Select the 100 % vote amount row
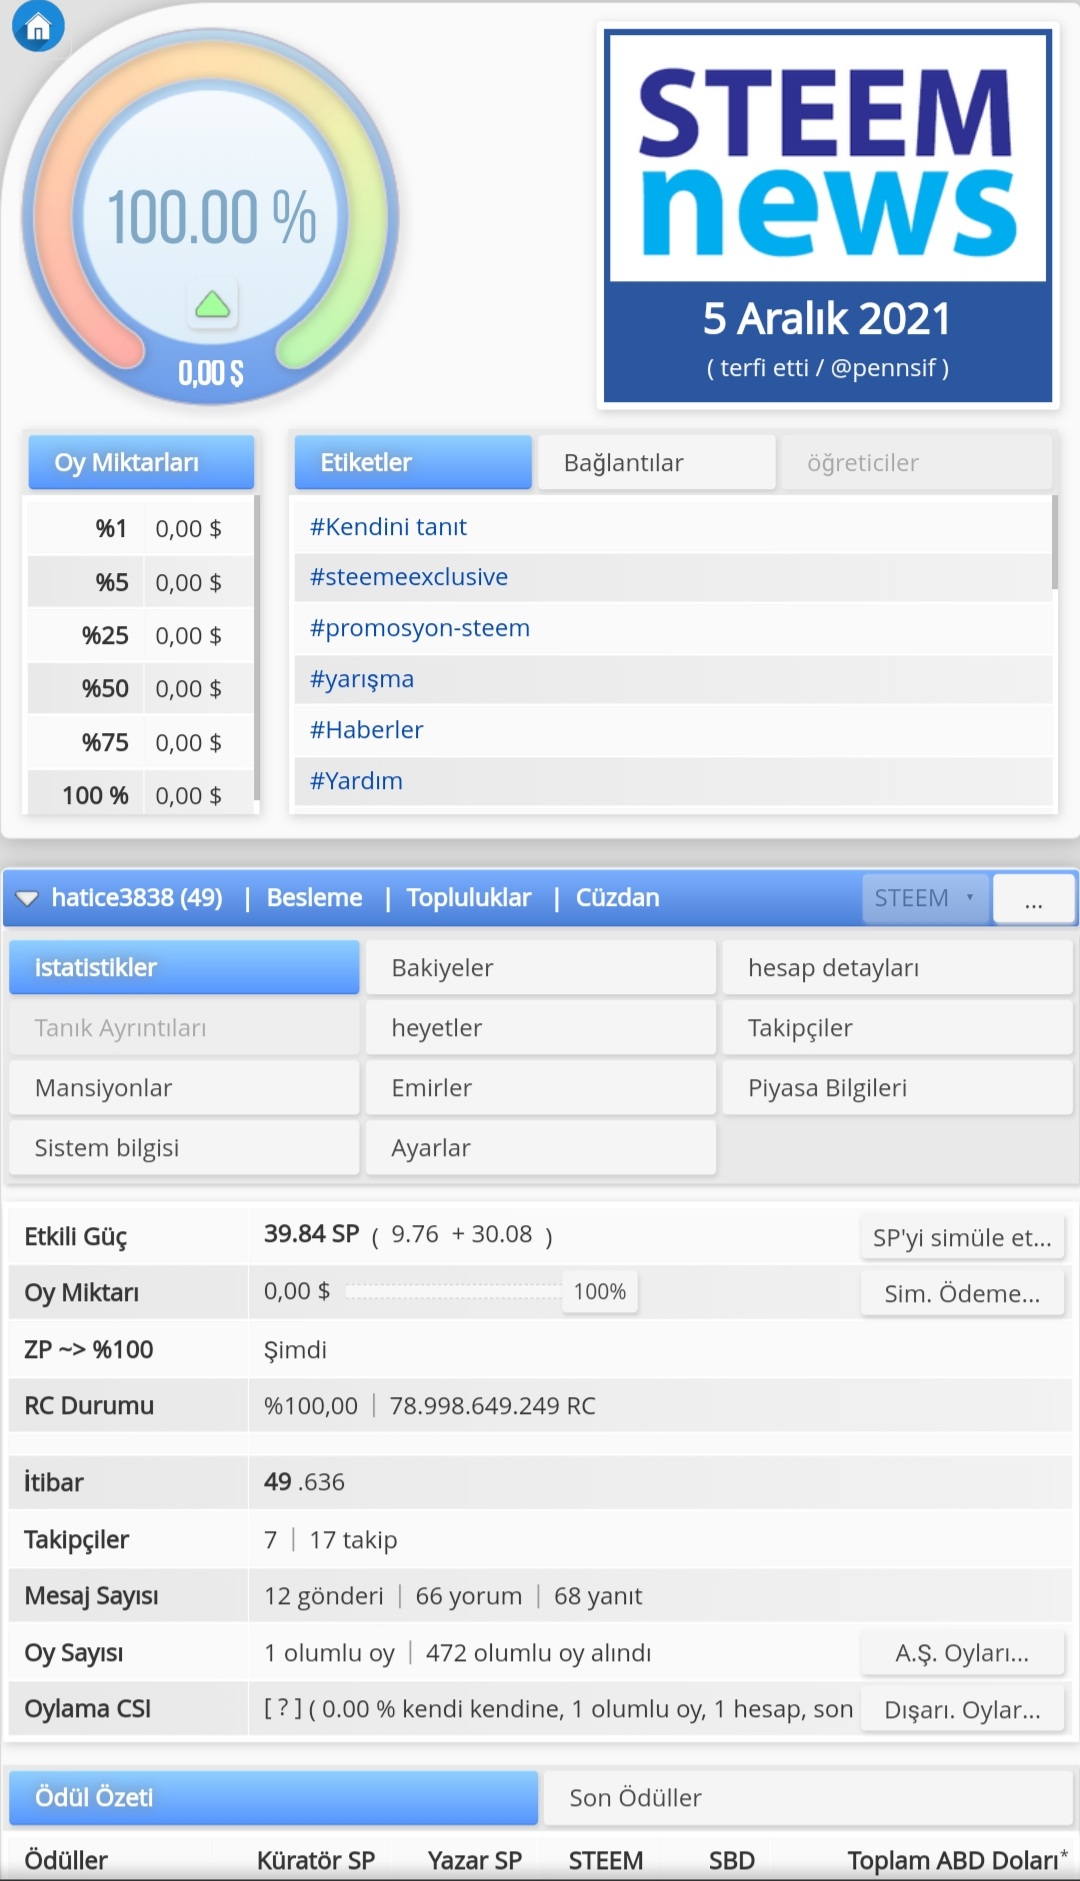Screen dimensions: 1080x1881 coord(140,795)
